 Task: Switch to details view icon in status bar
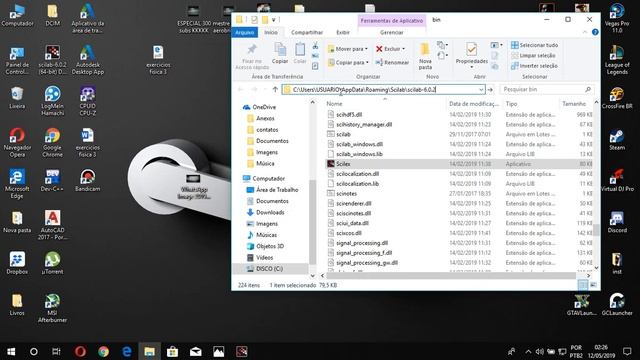point(583,285)
